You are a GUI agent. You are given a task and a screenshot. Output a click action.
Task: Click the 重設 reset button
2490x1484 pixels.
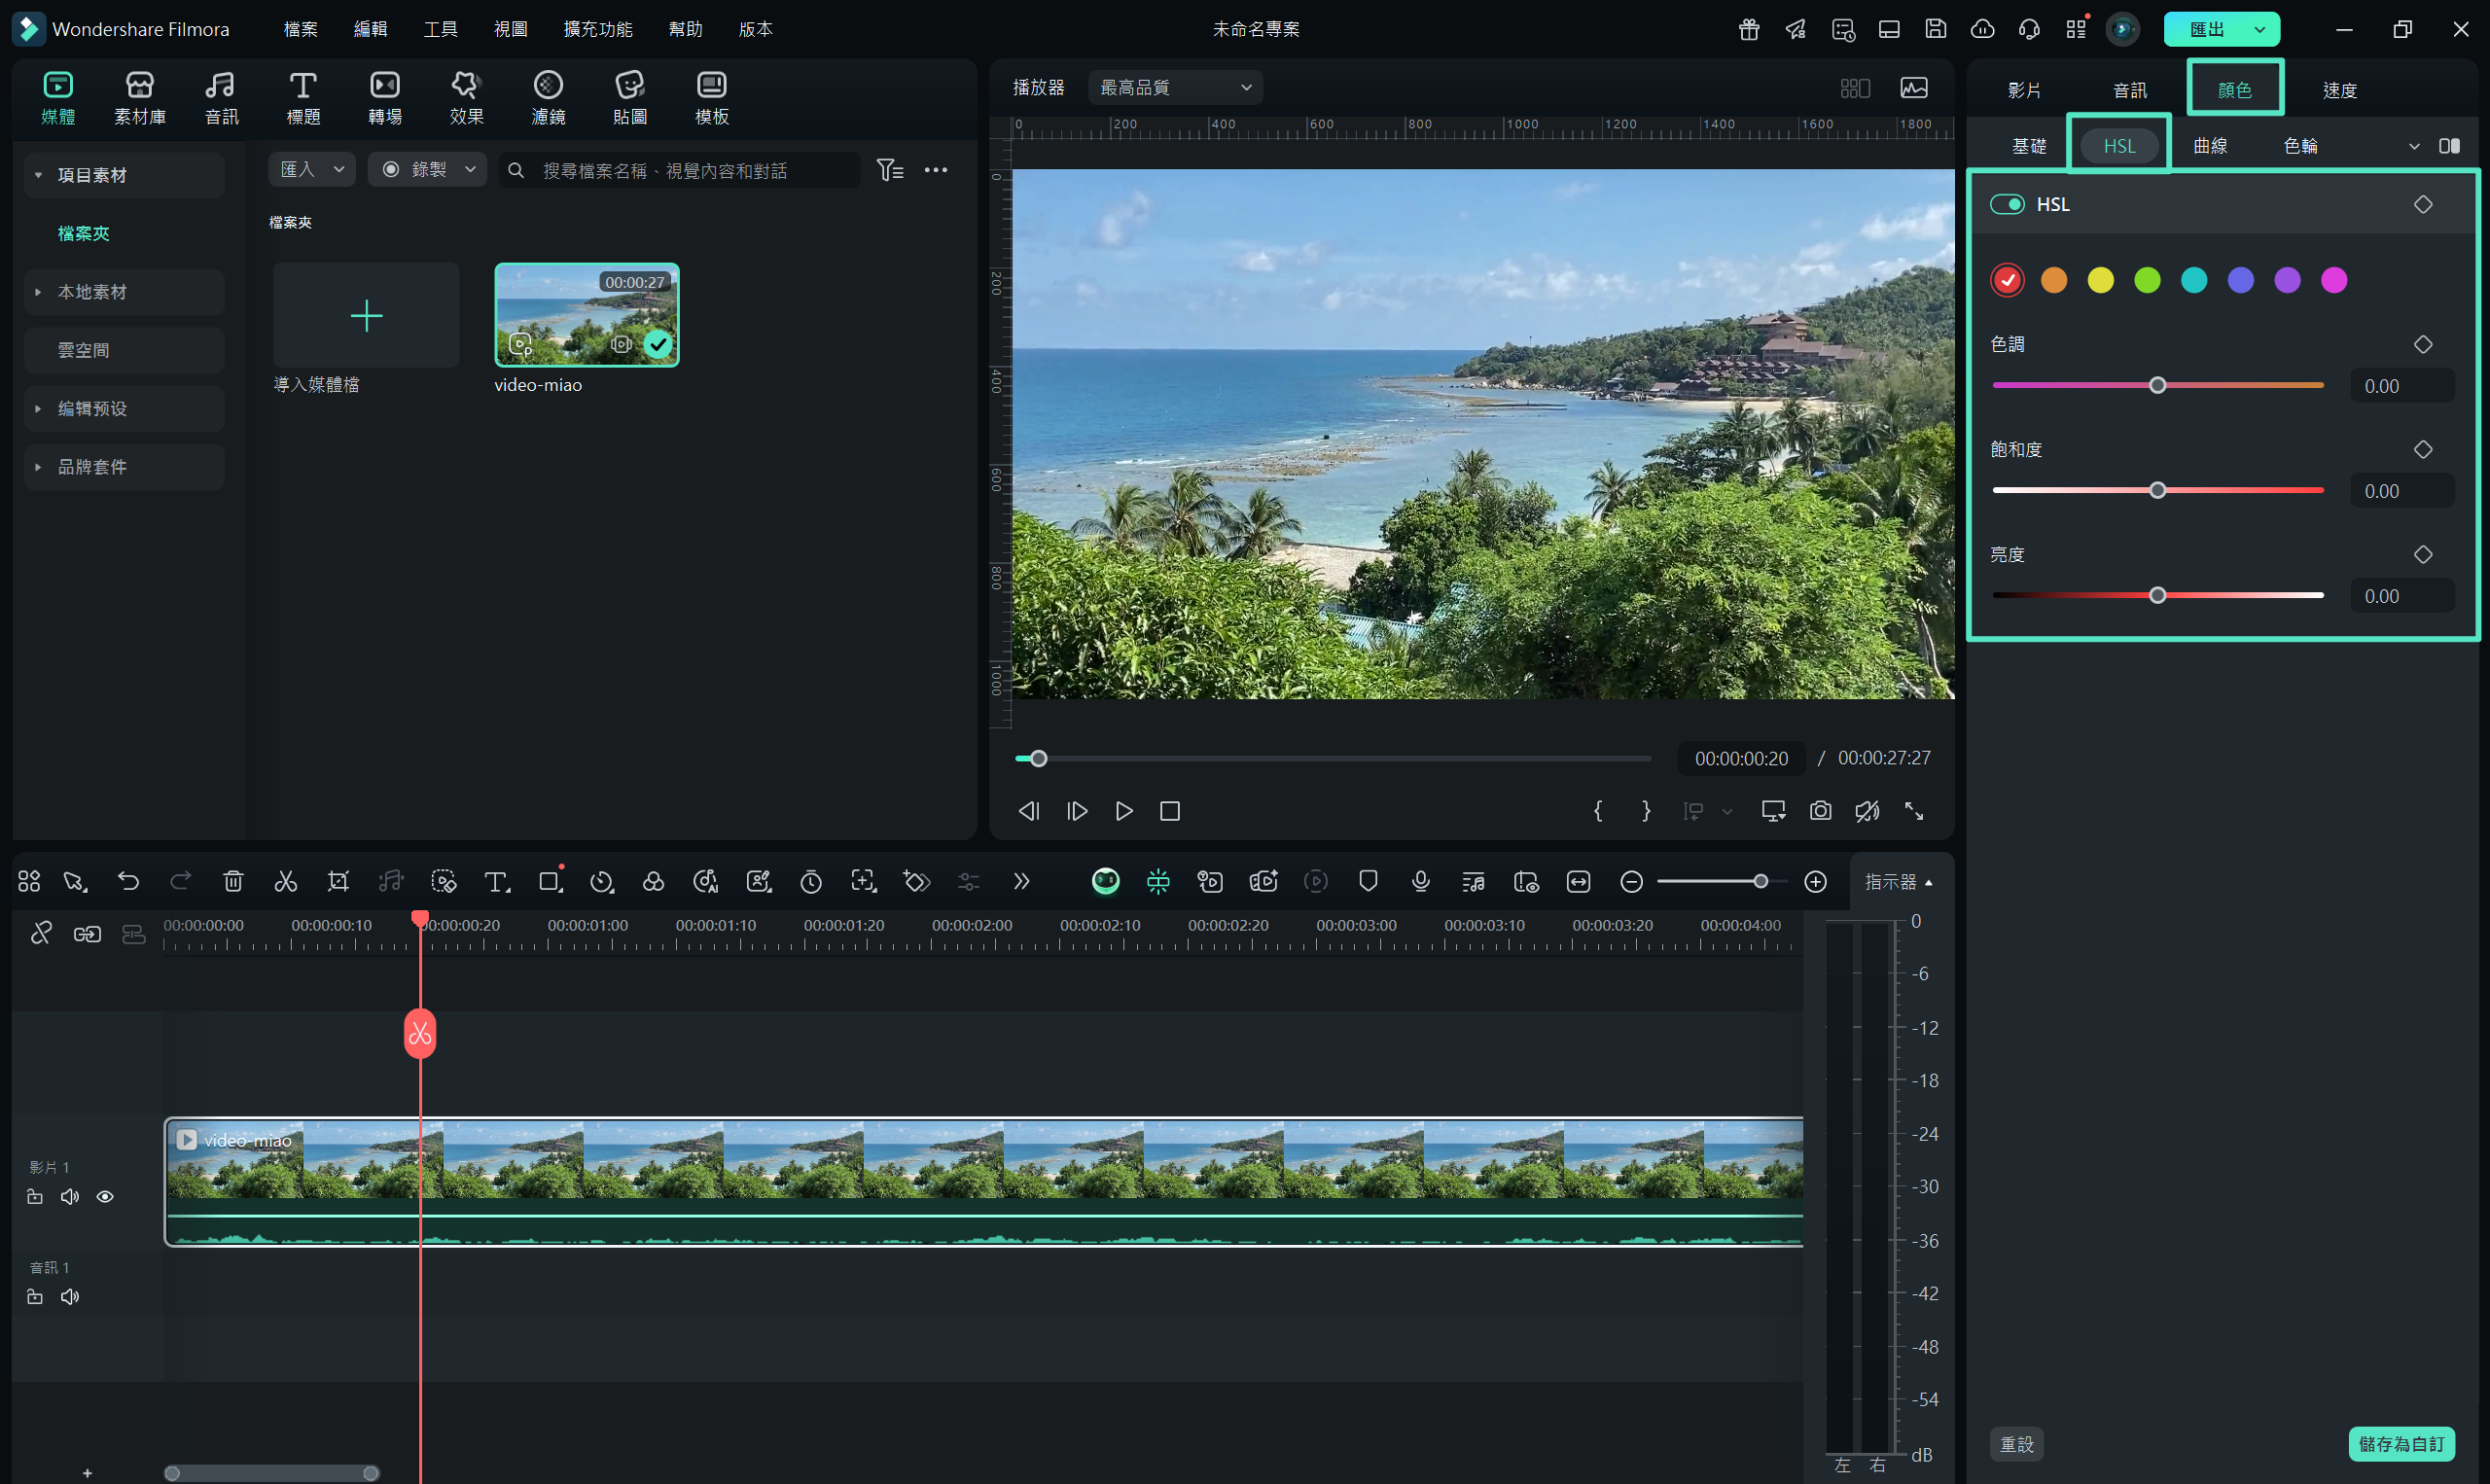[2016, 1444]
